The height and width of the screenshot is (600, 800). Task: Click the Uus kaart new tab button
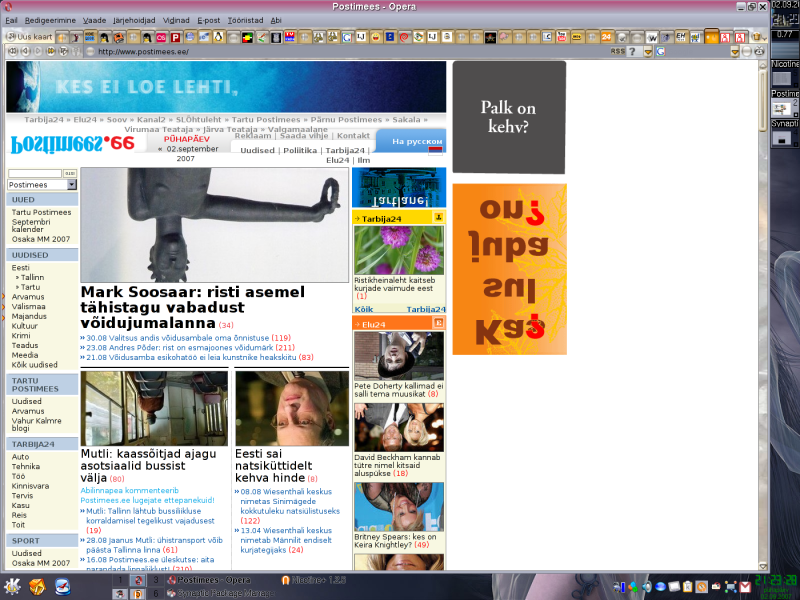[x=30, y=37]
